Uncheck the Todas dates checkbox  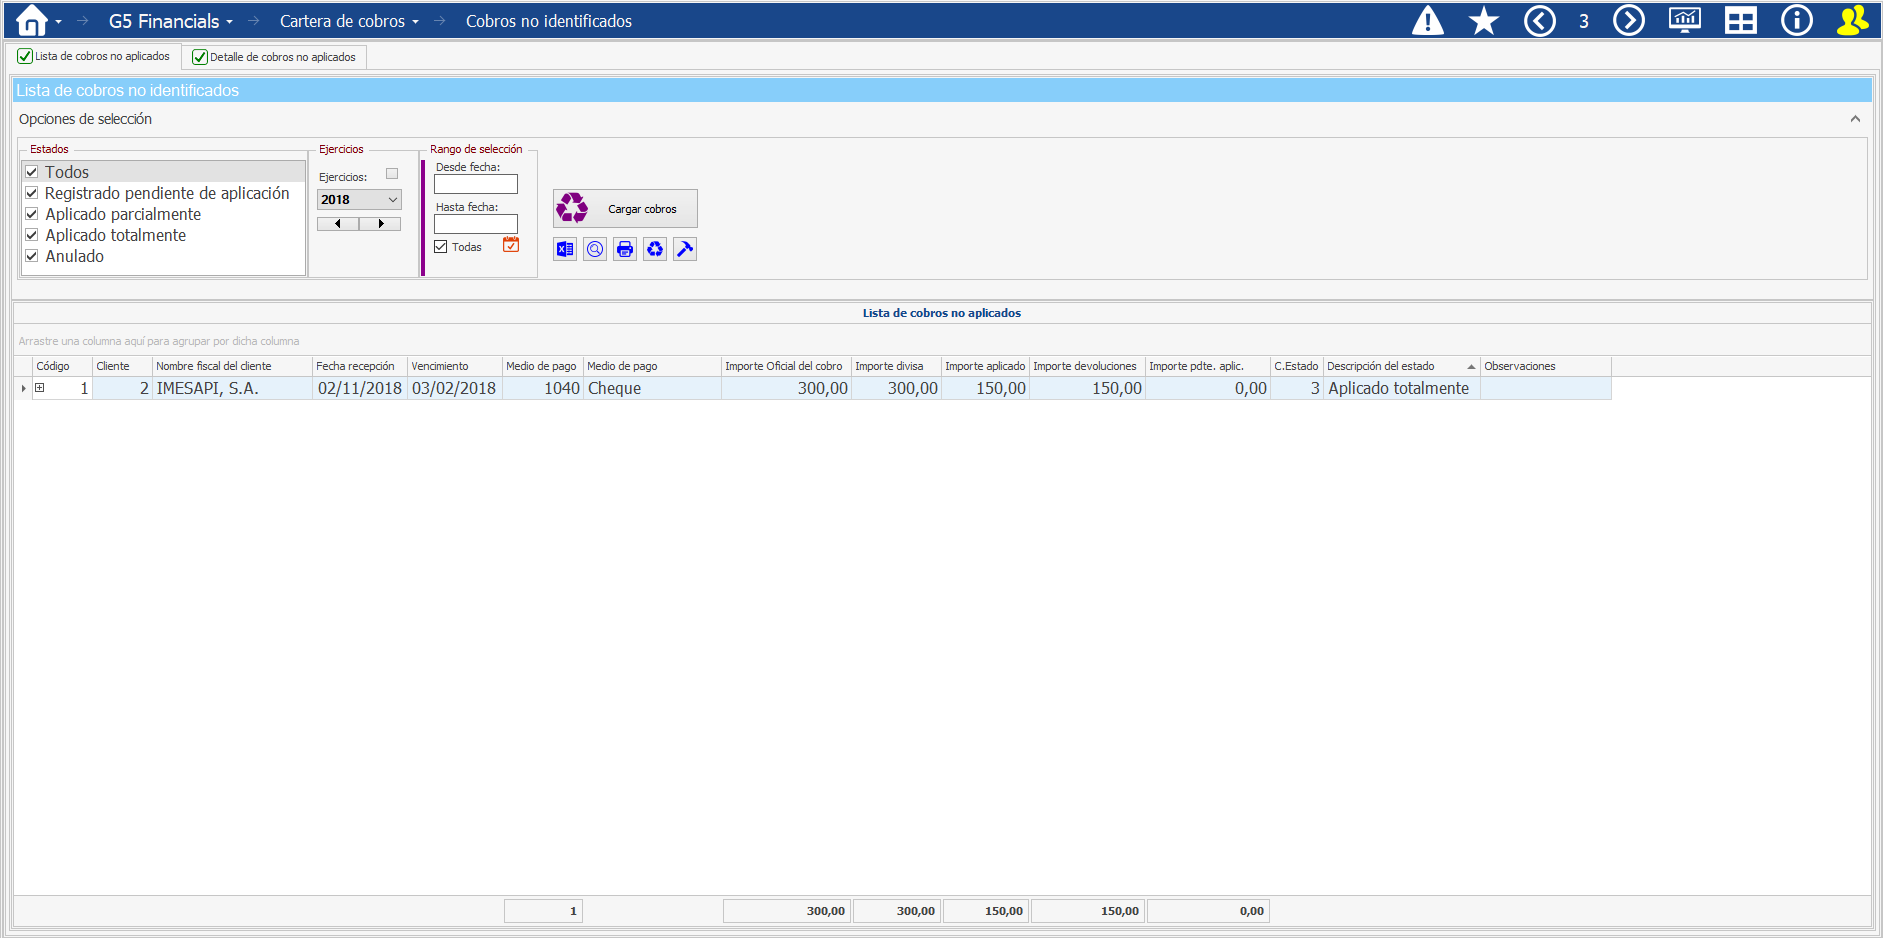point(441,247)
